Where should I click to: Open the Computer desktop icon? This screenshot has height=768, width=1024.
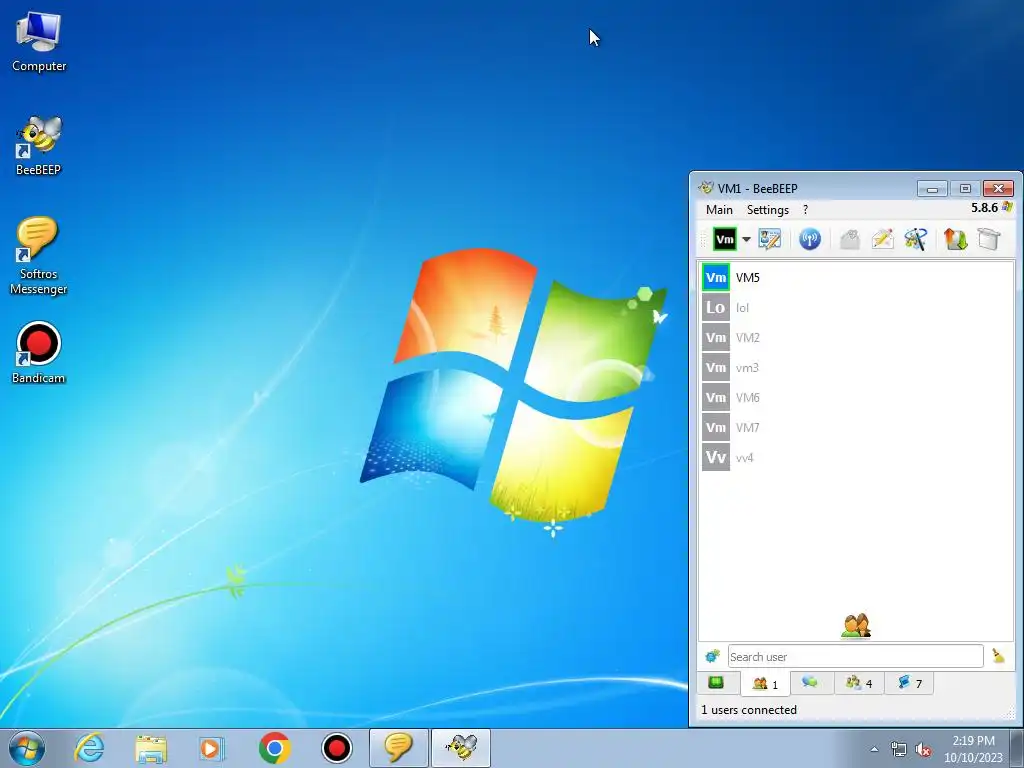(x=39, y=41)
